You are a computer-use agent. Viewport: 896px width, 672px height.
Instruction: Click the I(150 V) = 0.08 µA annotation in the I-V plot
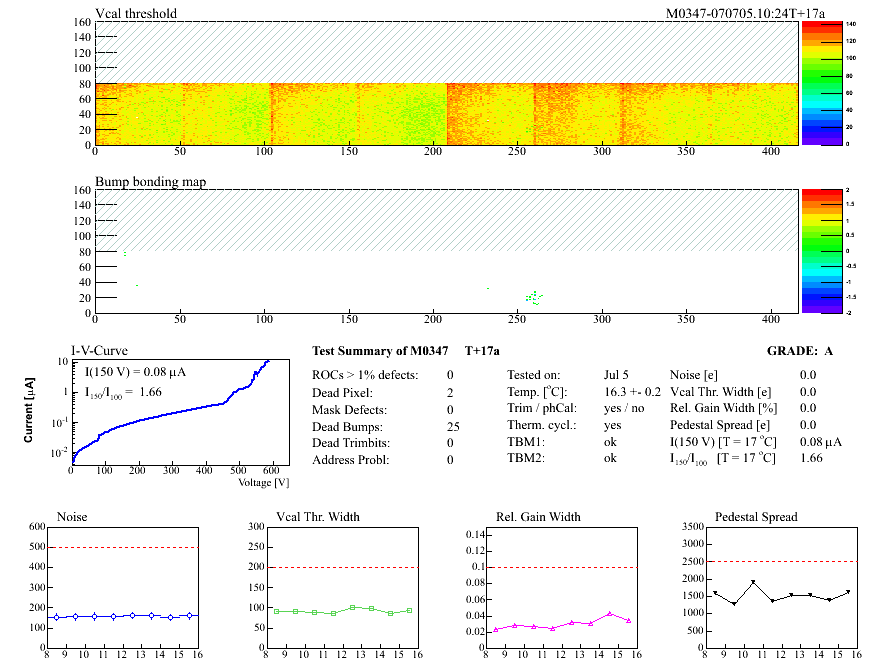pos(142,372)
